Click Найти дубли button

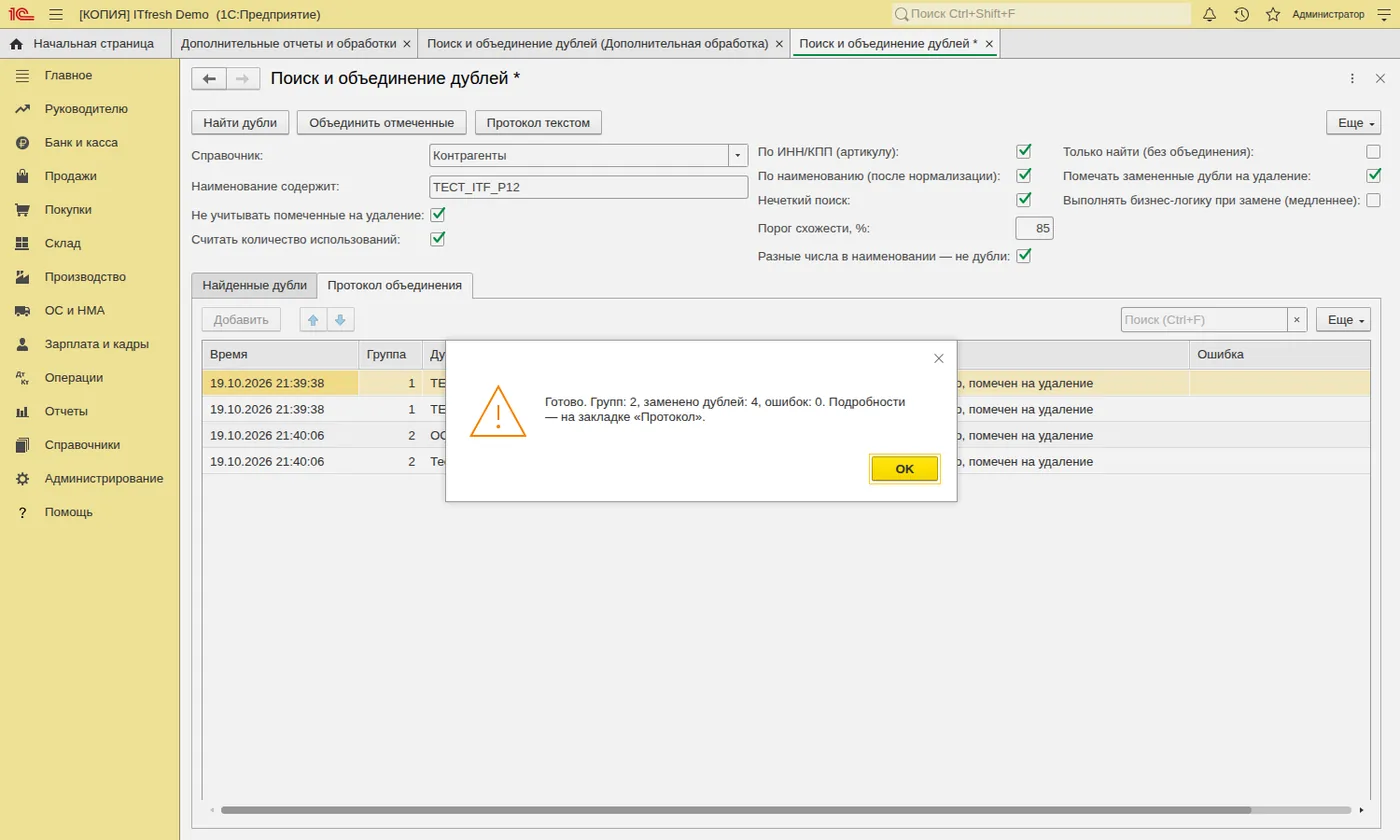240,123
